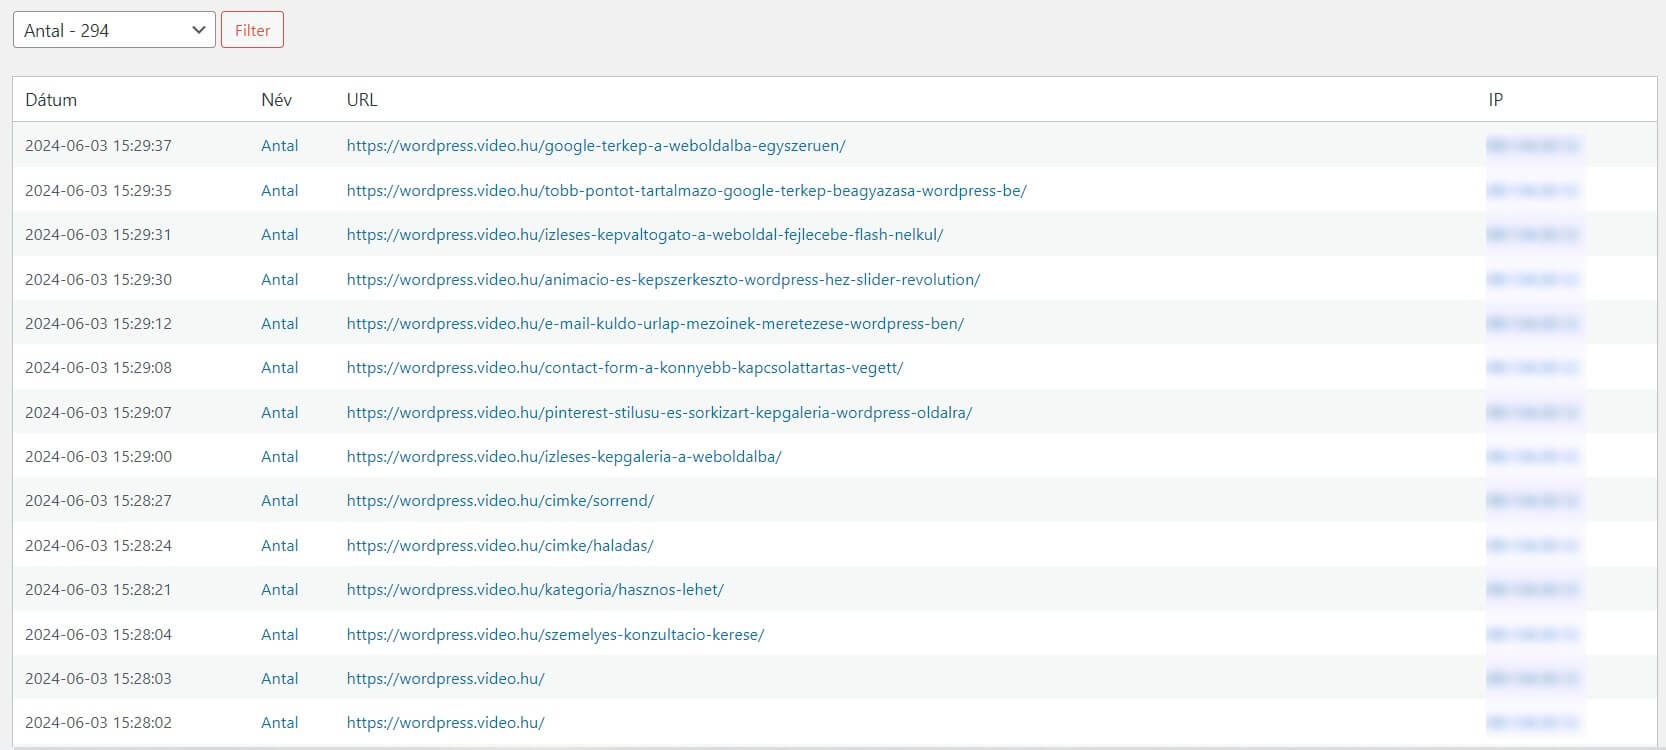Viewport: 1666px width, 750px height.
Task: Click the Antal name in the 15:28:24 row
Action: point(280,546)
